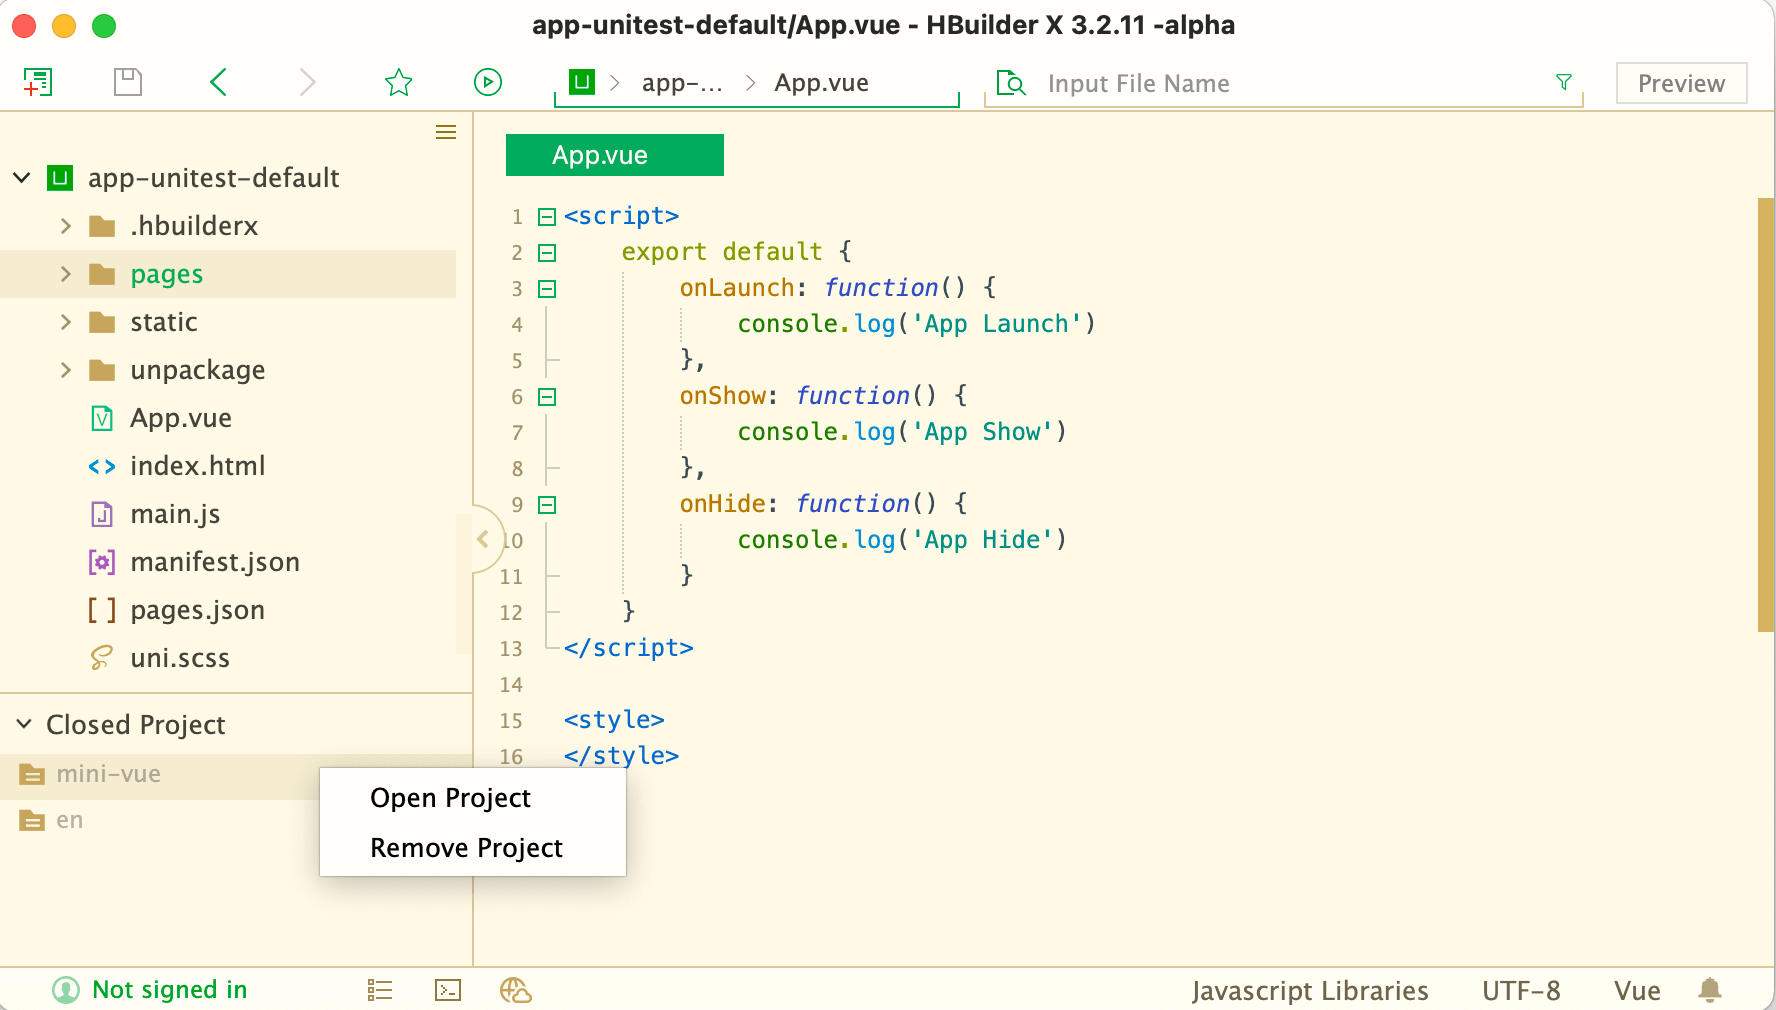Click the Preview button

point(1681,83)
